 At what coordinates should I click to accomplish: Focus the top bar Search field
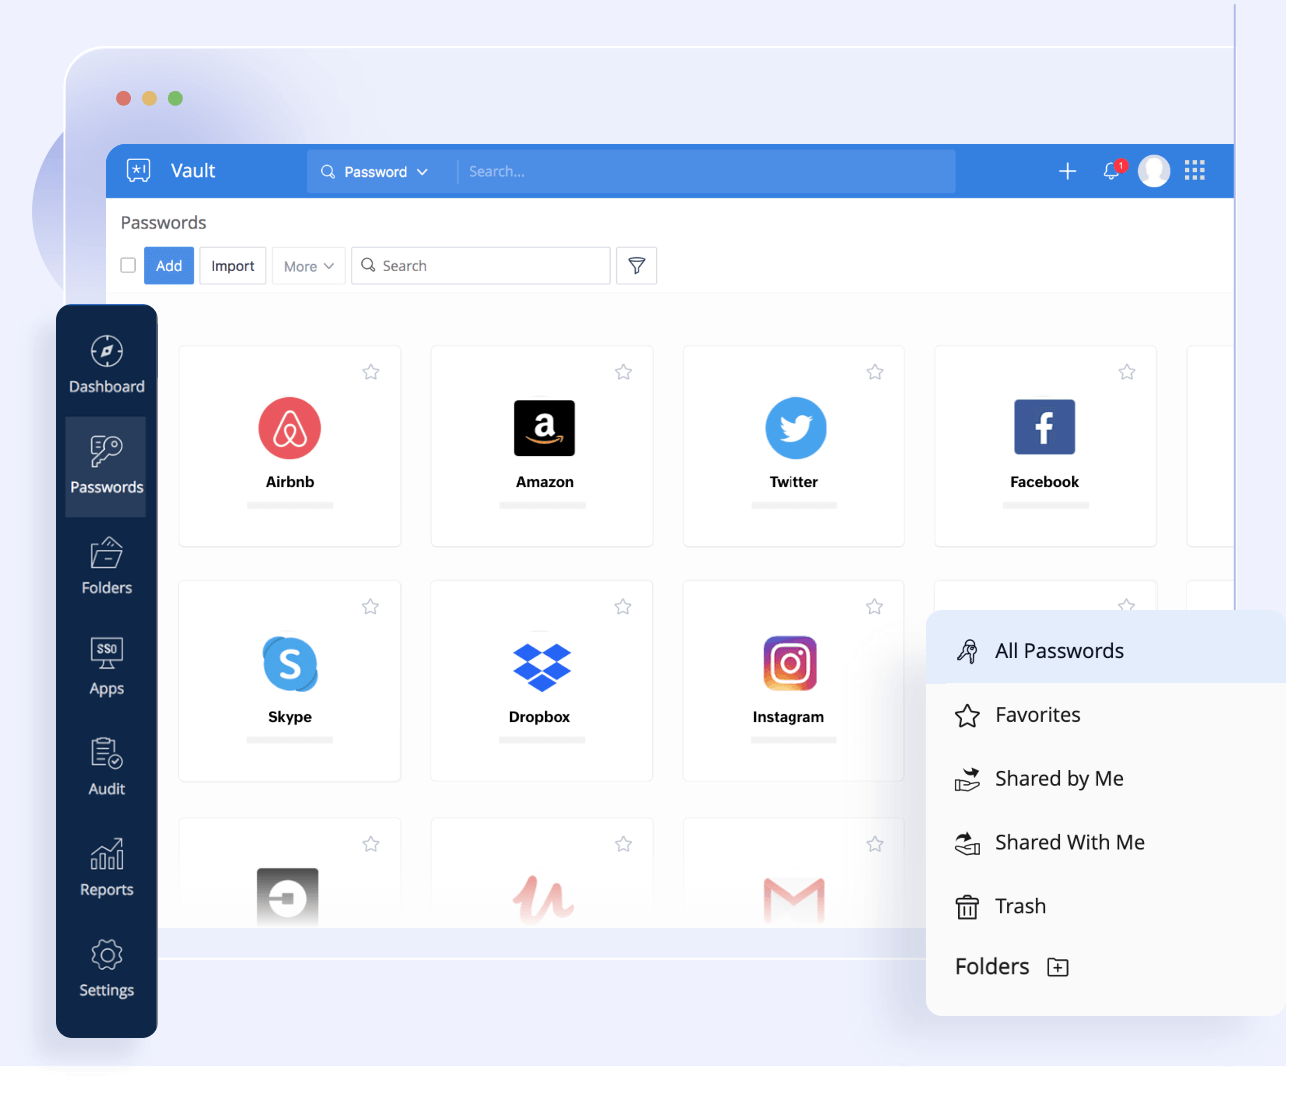click(706, 172)
